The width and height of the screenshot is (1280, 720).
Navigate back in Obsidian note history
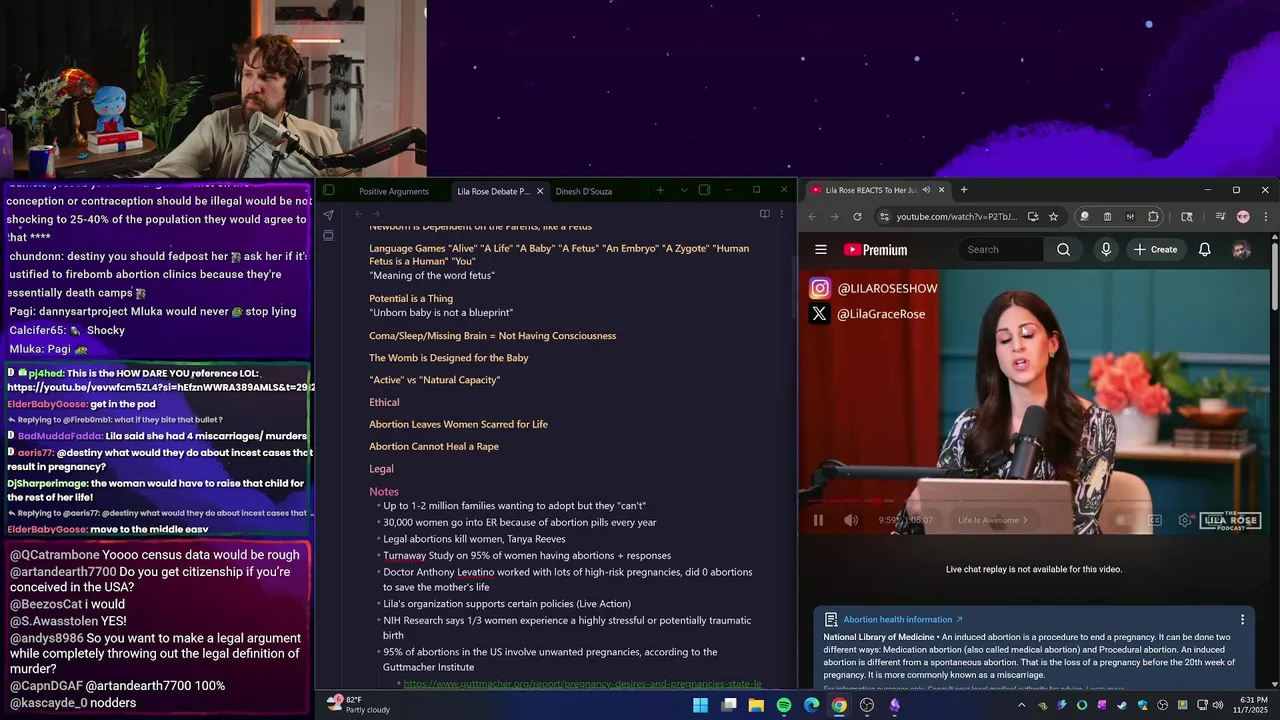[358, 214]
